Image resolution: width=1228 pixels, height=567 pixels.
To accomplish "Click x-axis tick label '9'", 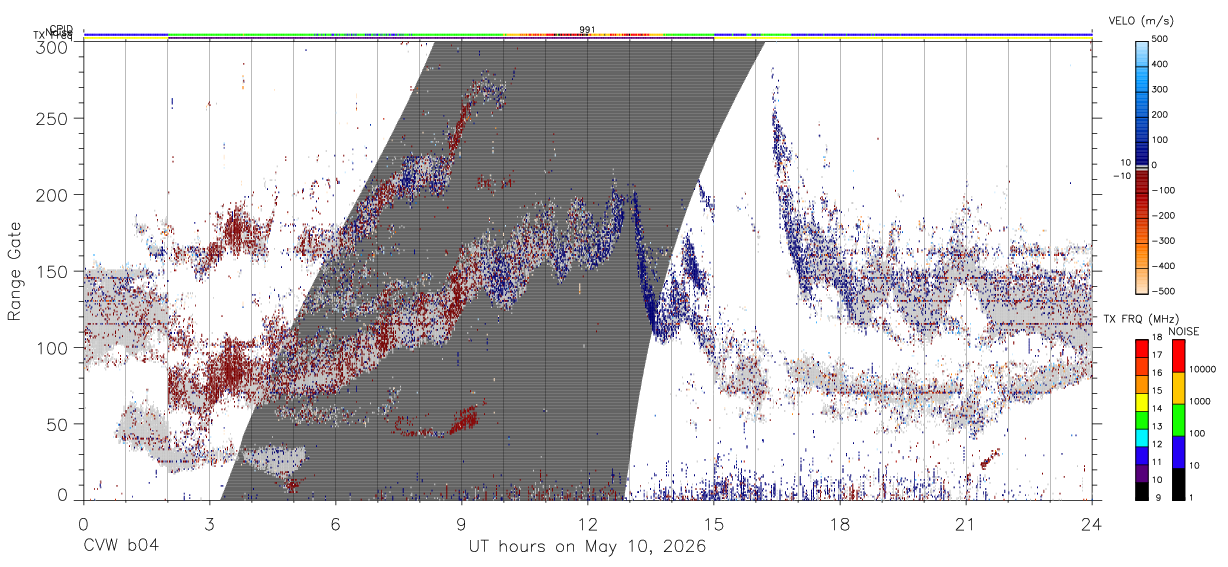I will pos(461,524).
